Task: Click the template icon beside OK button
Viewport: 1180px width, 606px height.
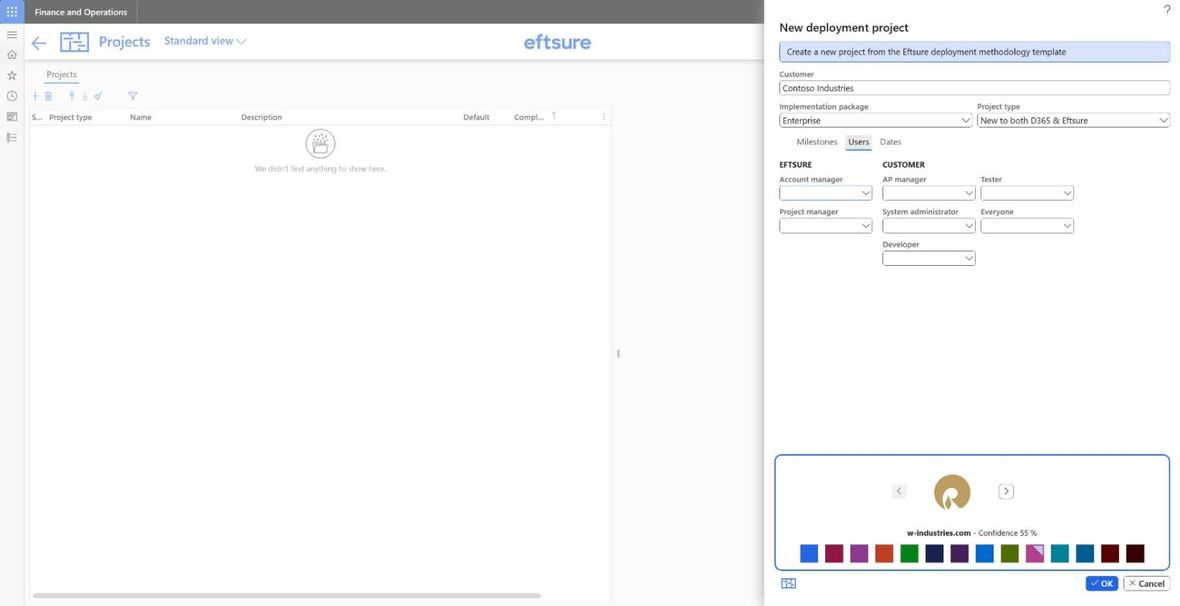Action: (789, 583)
